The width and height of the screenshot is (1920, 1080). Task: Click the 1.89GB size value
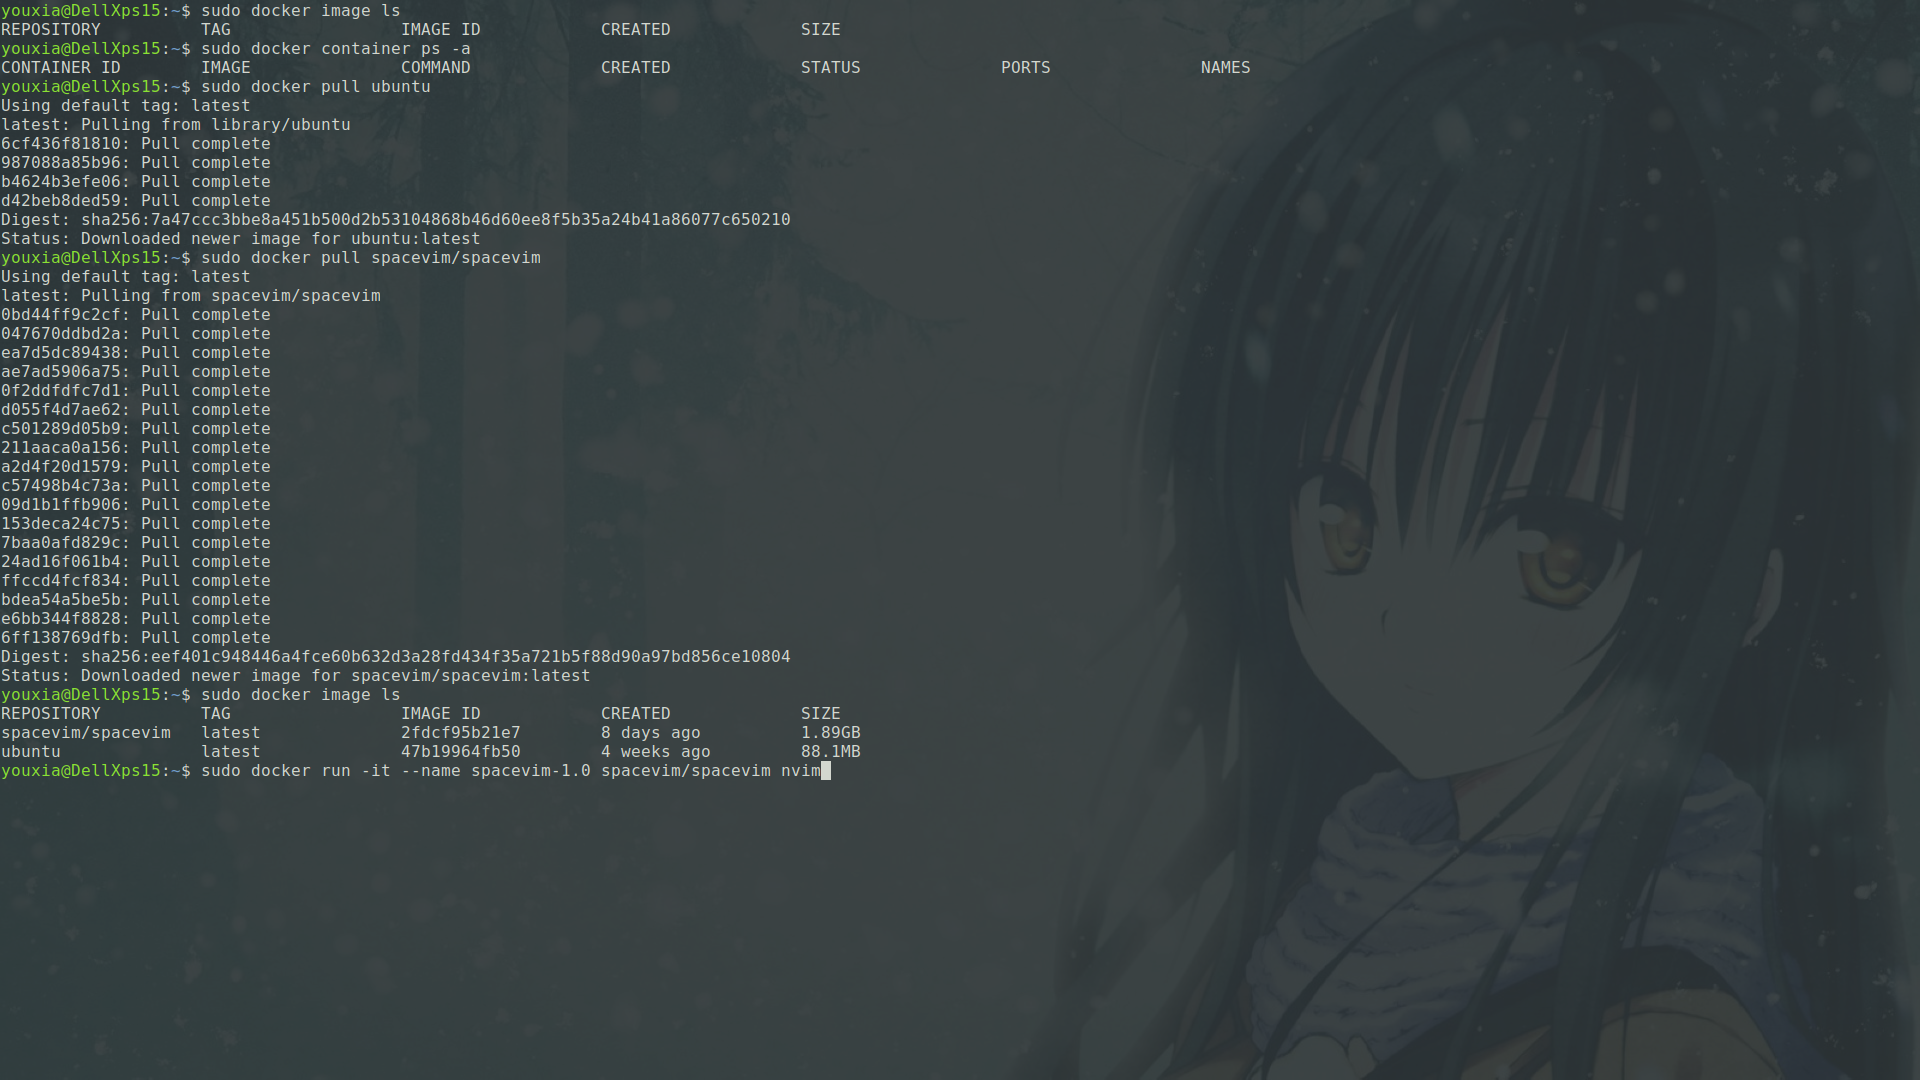click(831, 733)
